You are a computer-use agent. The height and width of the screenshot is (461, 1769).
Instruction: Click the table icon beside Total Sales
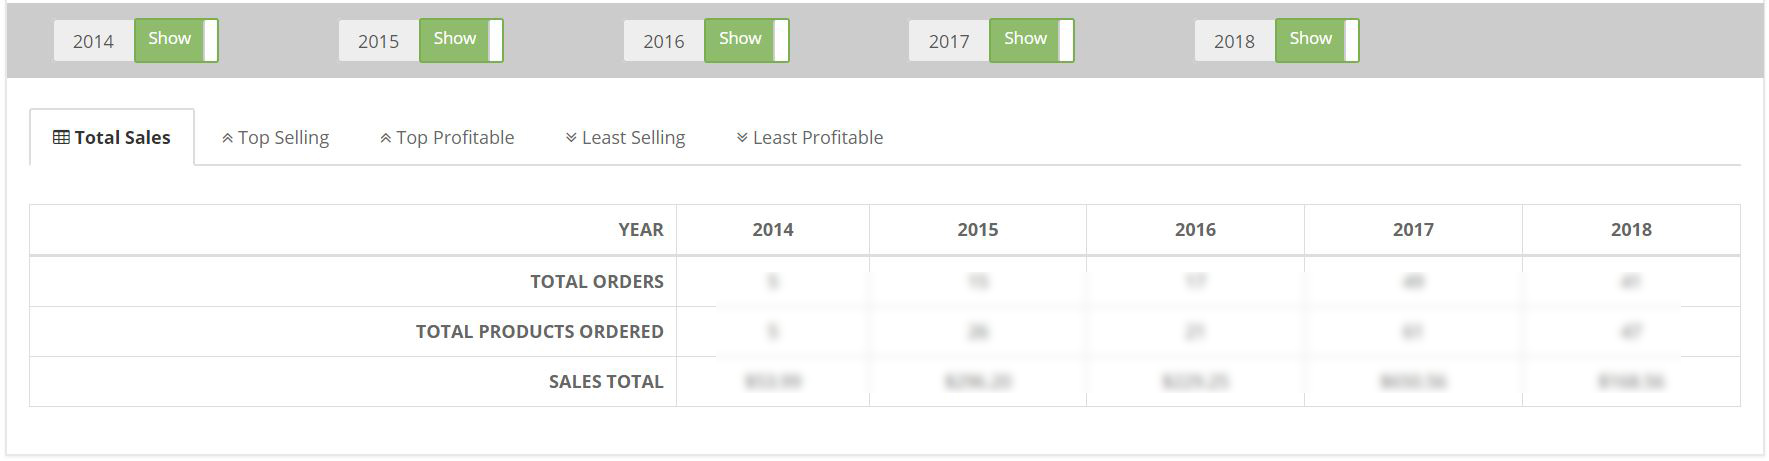pyautogui.click(x=61, y=138)
